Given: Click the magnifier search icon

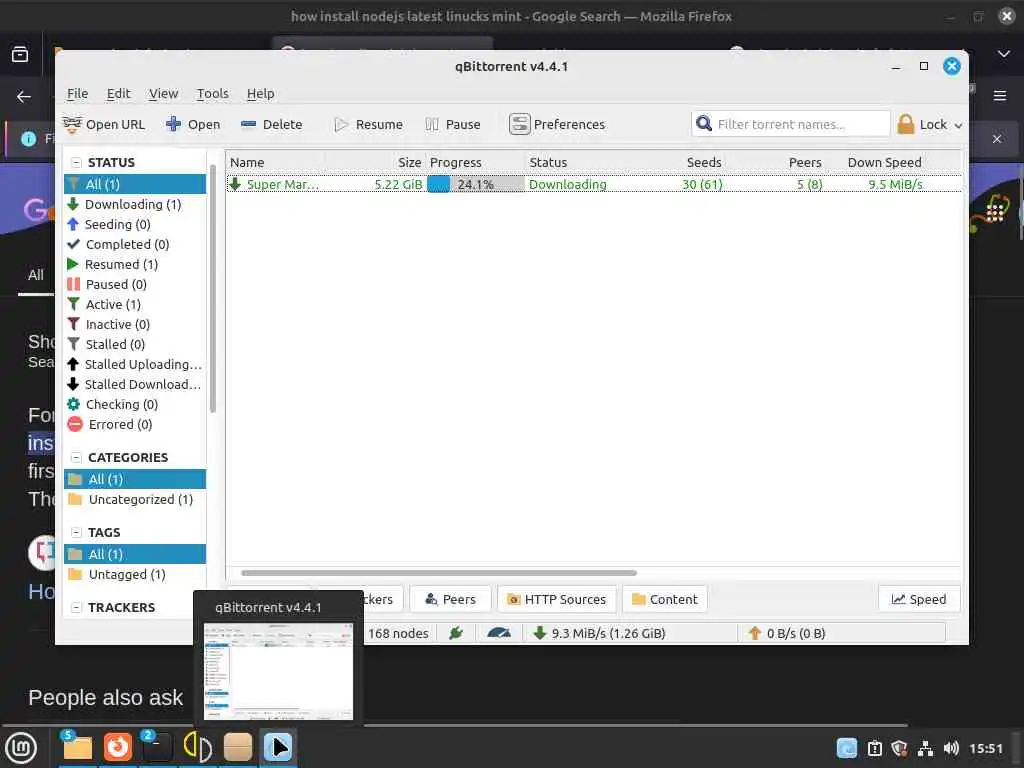Looking at the screenshot, I should pyautogui.click(x=703, y=123).
